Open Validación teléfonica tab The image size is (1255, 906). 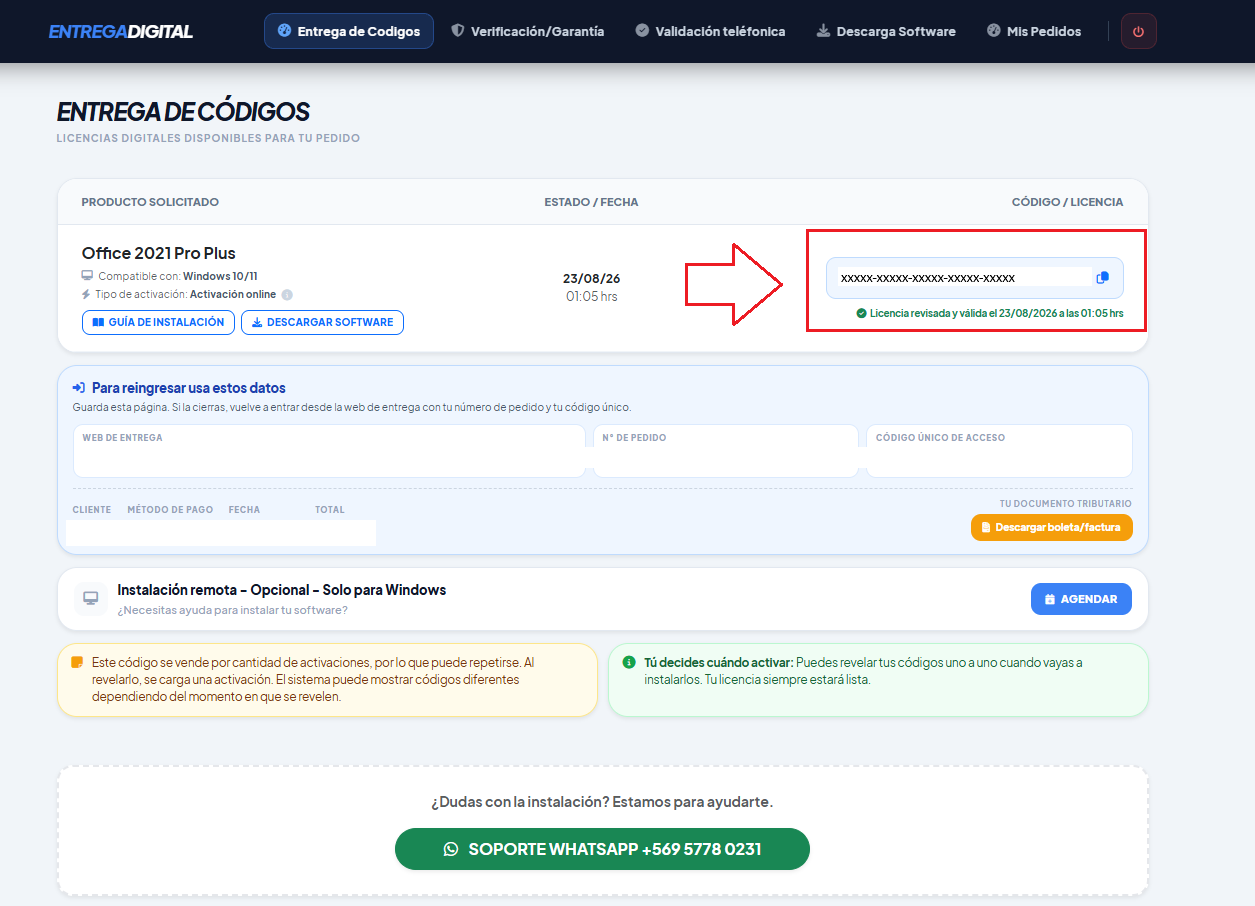coord(710,31)
